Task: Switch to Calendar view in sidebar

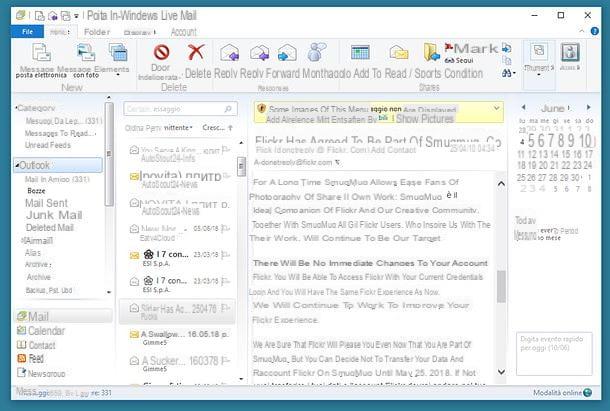Action: point(41,331)
